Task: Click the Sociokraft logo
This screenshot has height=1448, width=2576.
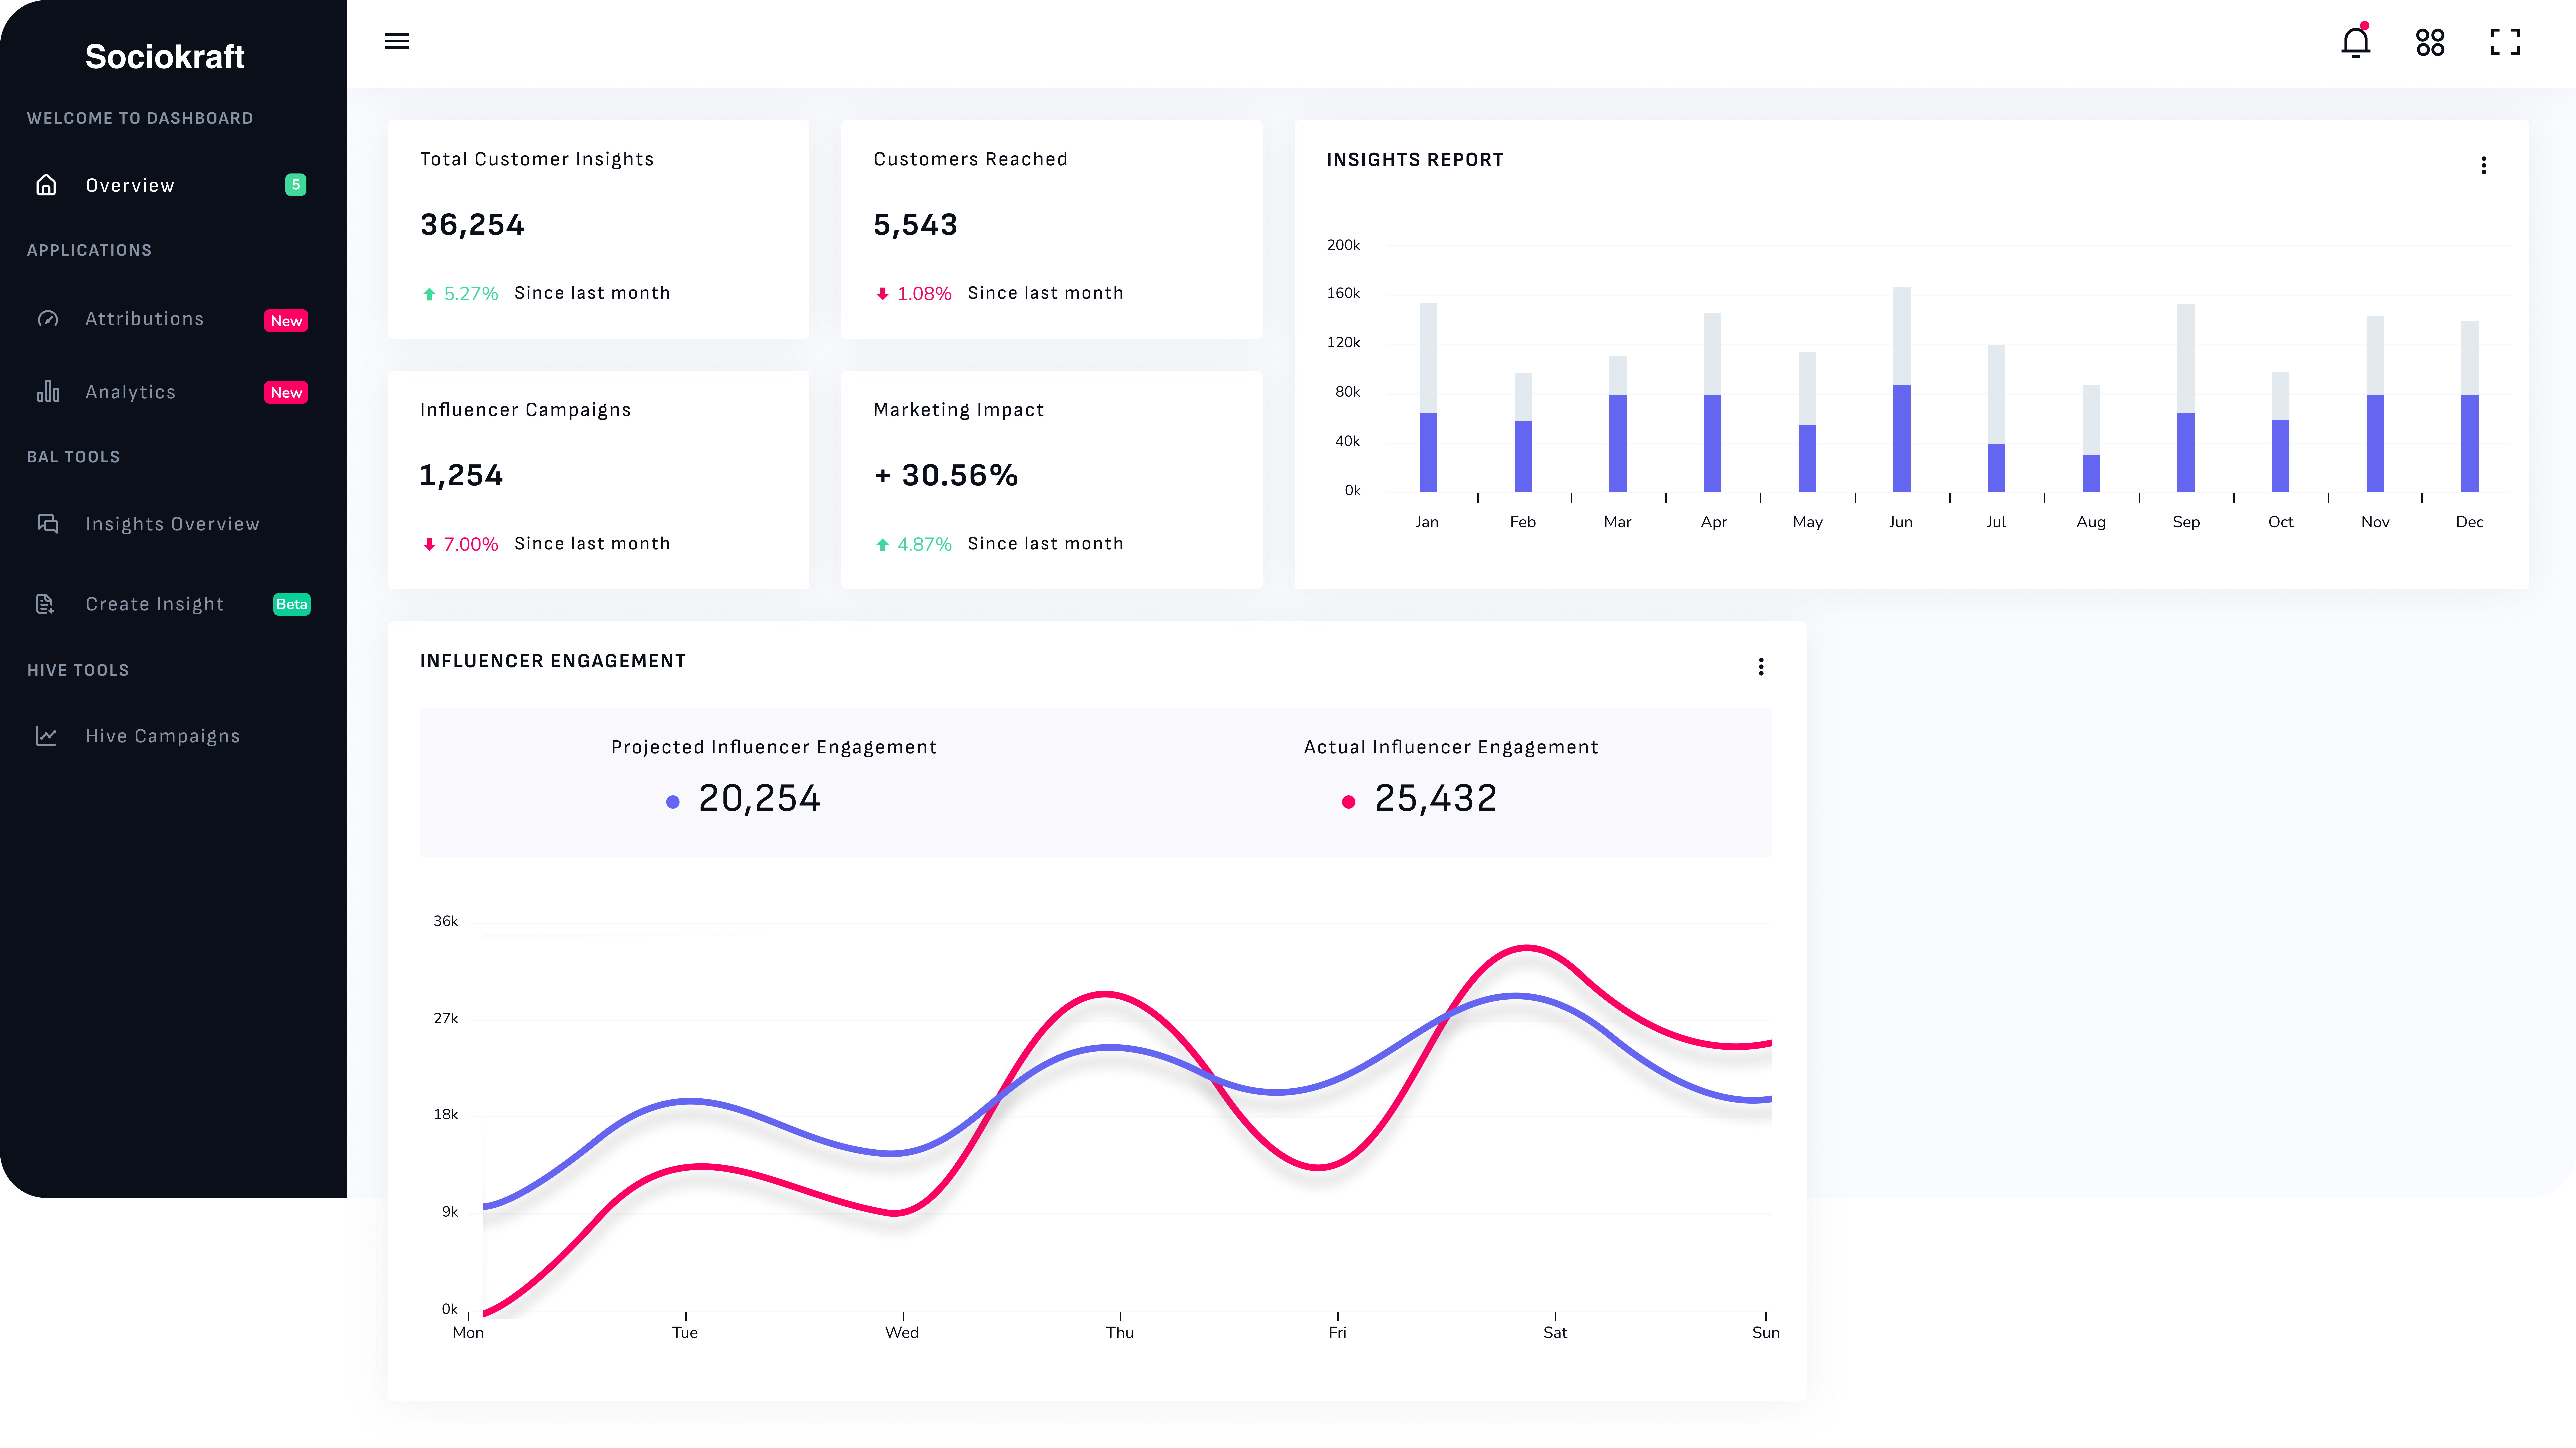Action: [165, 57]
